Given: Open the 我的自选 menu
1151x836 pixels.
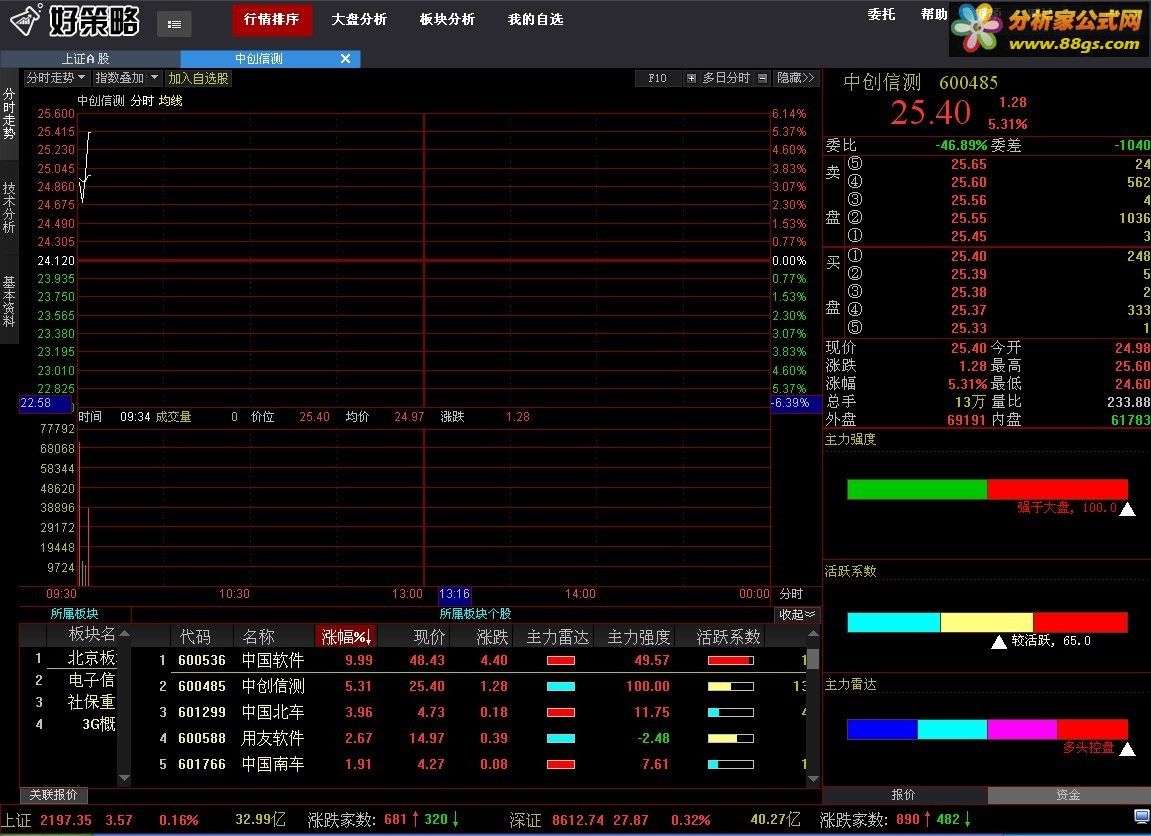Looking at the screenshot, I should click(535, 20).
